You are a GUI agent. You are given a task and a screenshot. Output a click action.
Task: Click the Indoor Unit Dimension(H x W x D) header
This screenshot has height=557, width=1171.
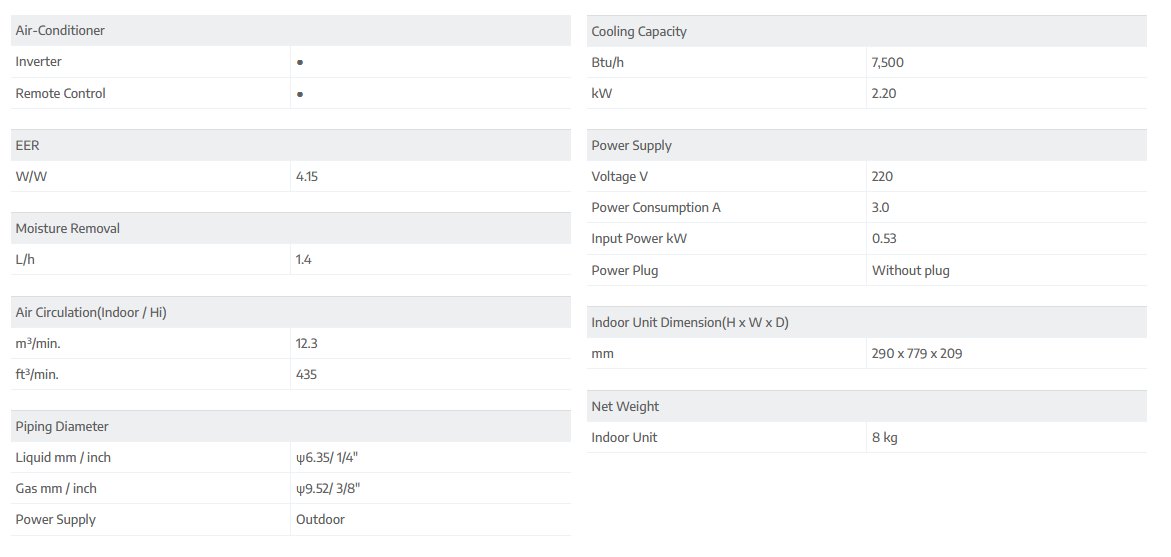690,323
